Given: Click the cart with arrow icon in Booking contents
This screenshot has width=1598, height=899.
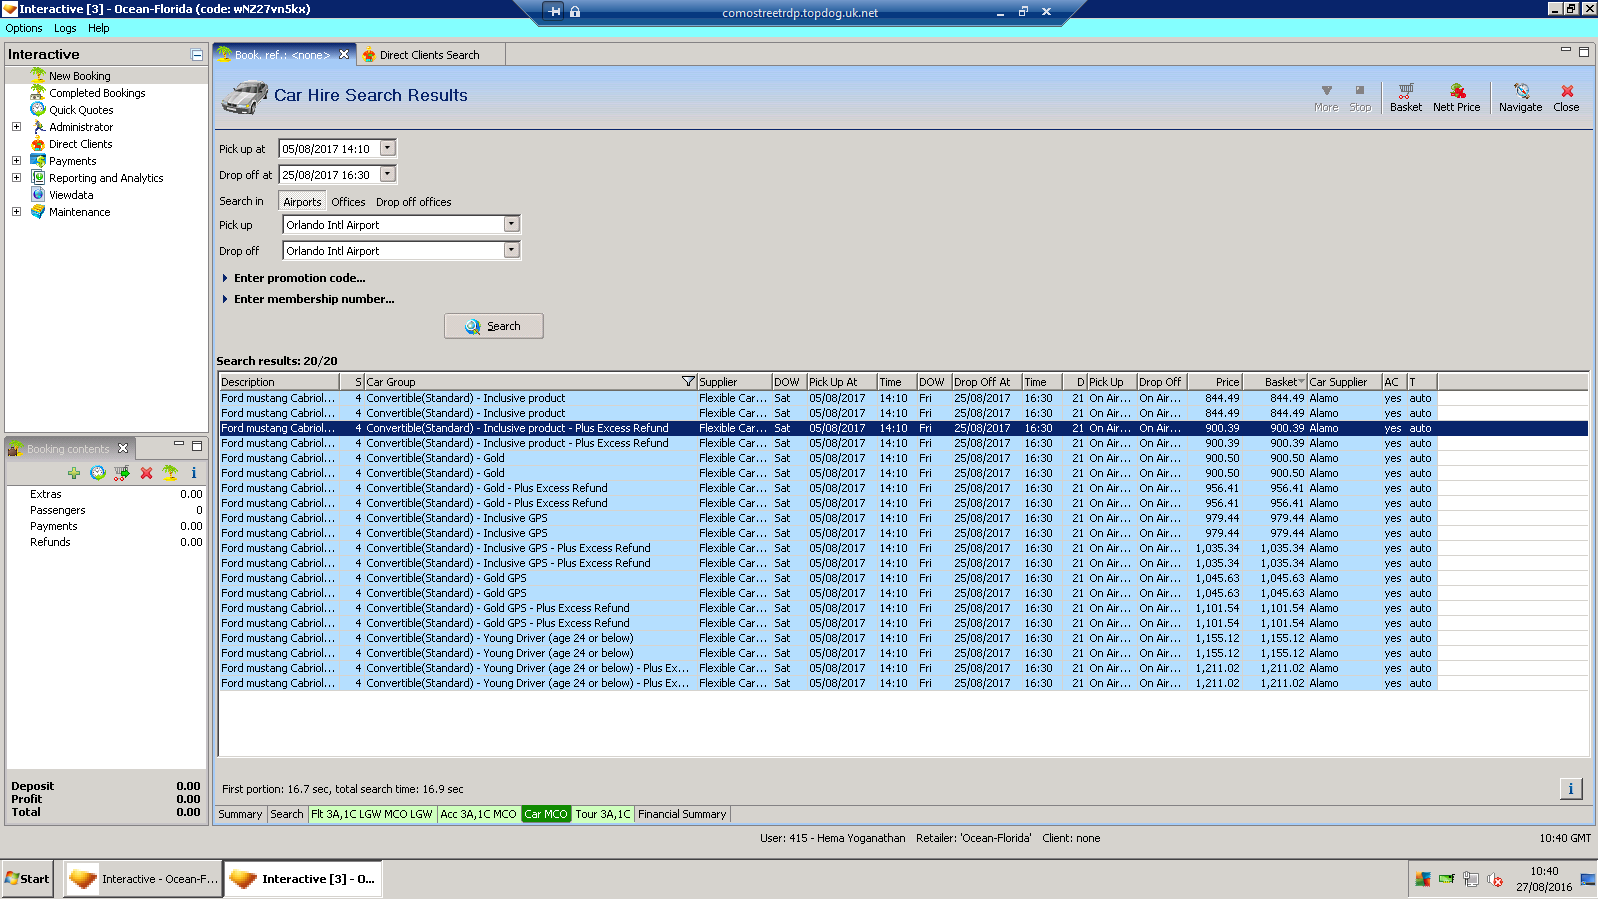Looking at the screenshot, I should [x=122, y=473].
